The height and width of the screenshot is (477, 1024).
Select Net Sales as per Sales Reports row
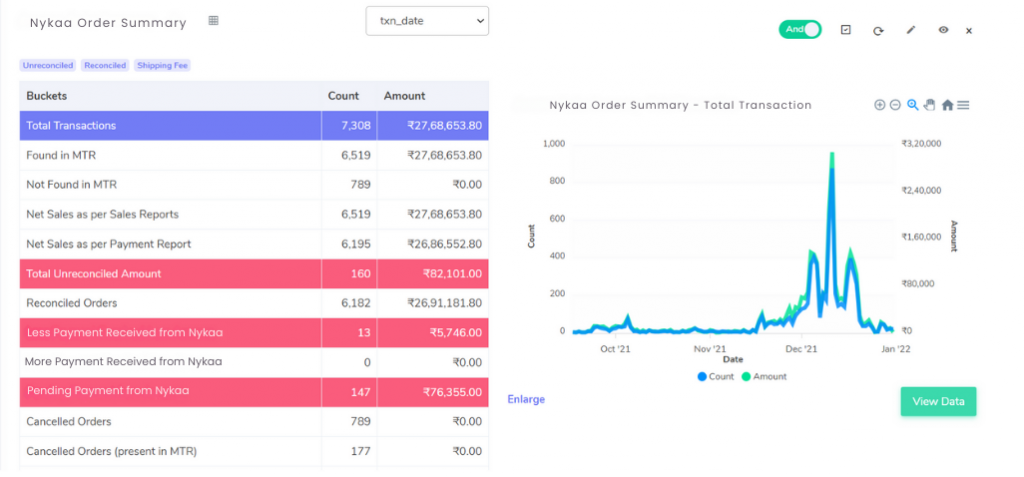pos(254,214)
